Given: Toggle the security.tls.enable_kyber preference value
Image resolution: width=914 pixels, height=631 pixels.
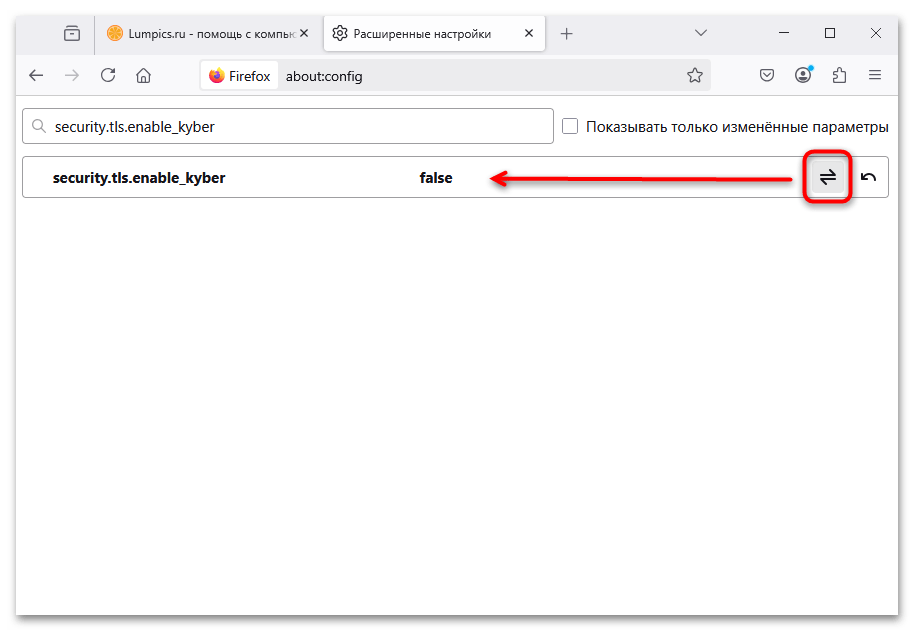Looking at the screenshot, I should [828, 177].
